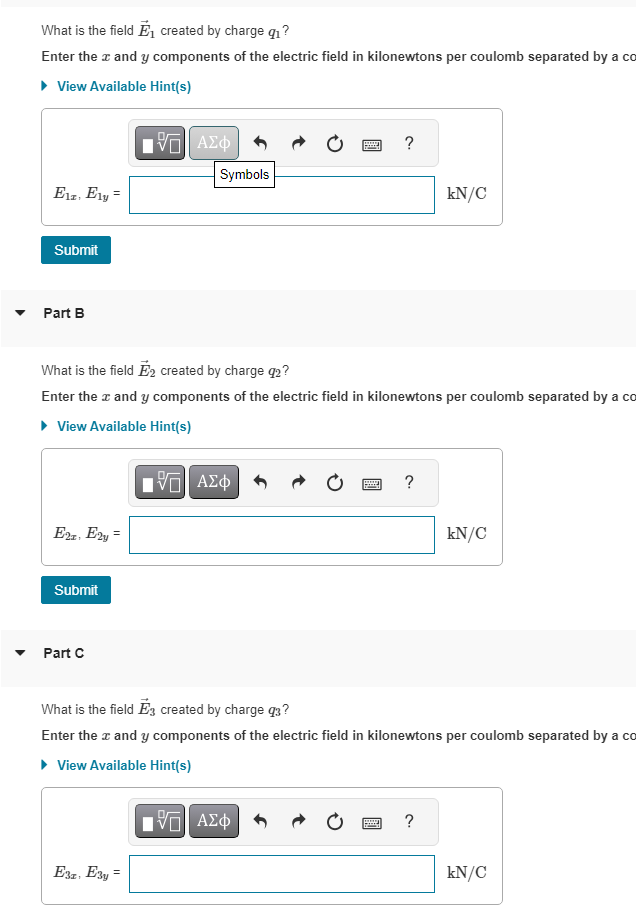This screenshot has height=911, width=636.
Task: Open the ΑΣΦ symbols button in Part C
Action: pyautogui.click(x=213, y=821)
